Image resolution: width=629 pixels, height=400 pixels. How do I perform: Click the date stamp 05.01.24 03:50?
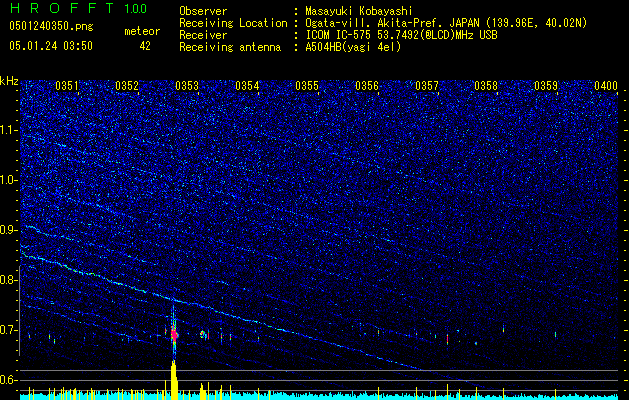coord(51,46)
